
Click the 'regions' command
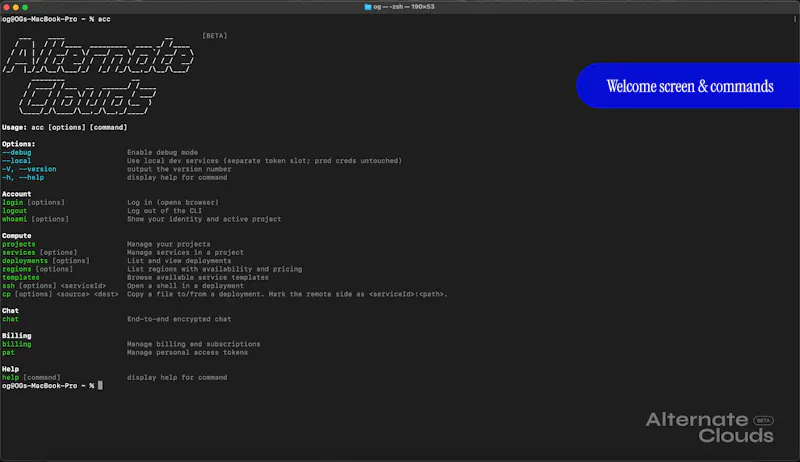[x=16, y=269]
